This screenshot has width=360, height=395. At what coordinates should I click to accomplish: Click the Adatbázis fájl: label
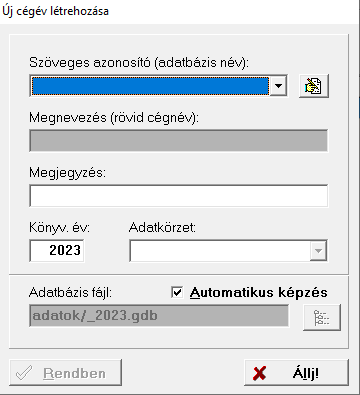(x=70, y=293)
